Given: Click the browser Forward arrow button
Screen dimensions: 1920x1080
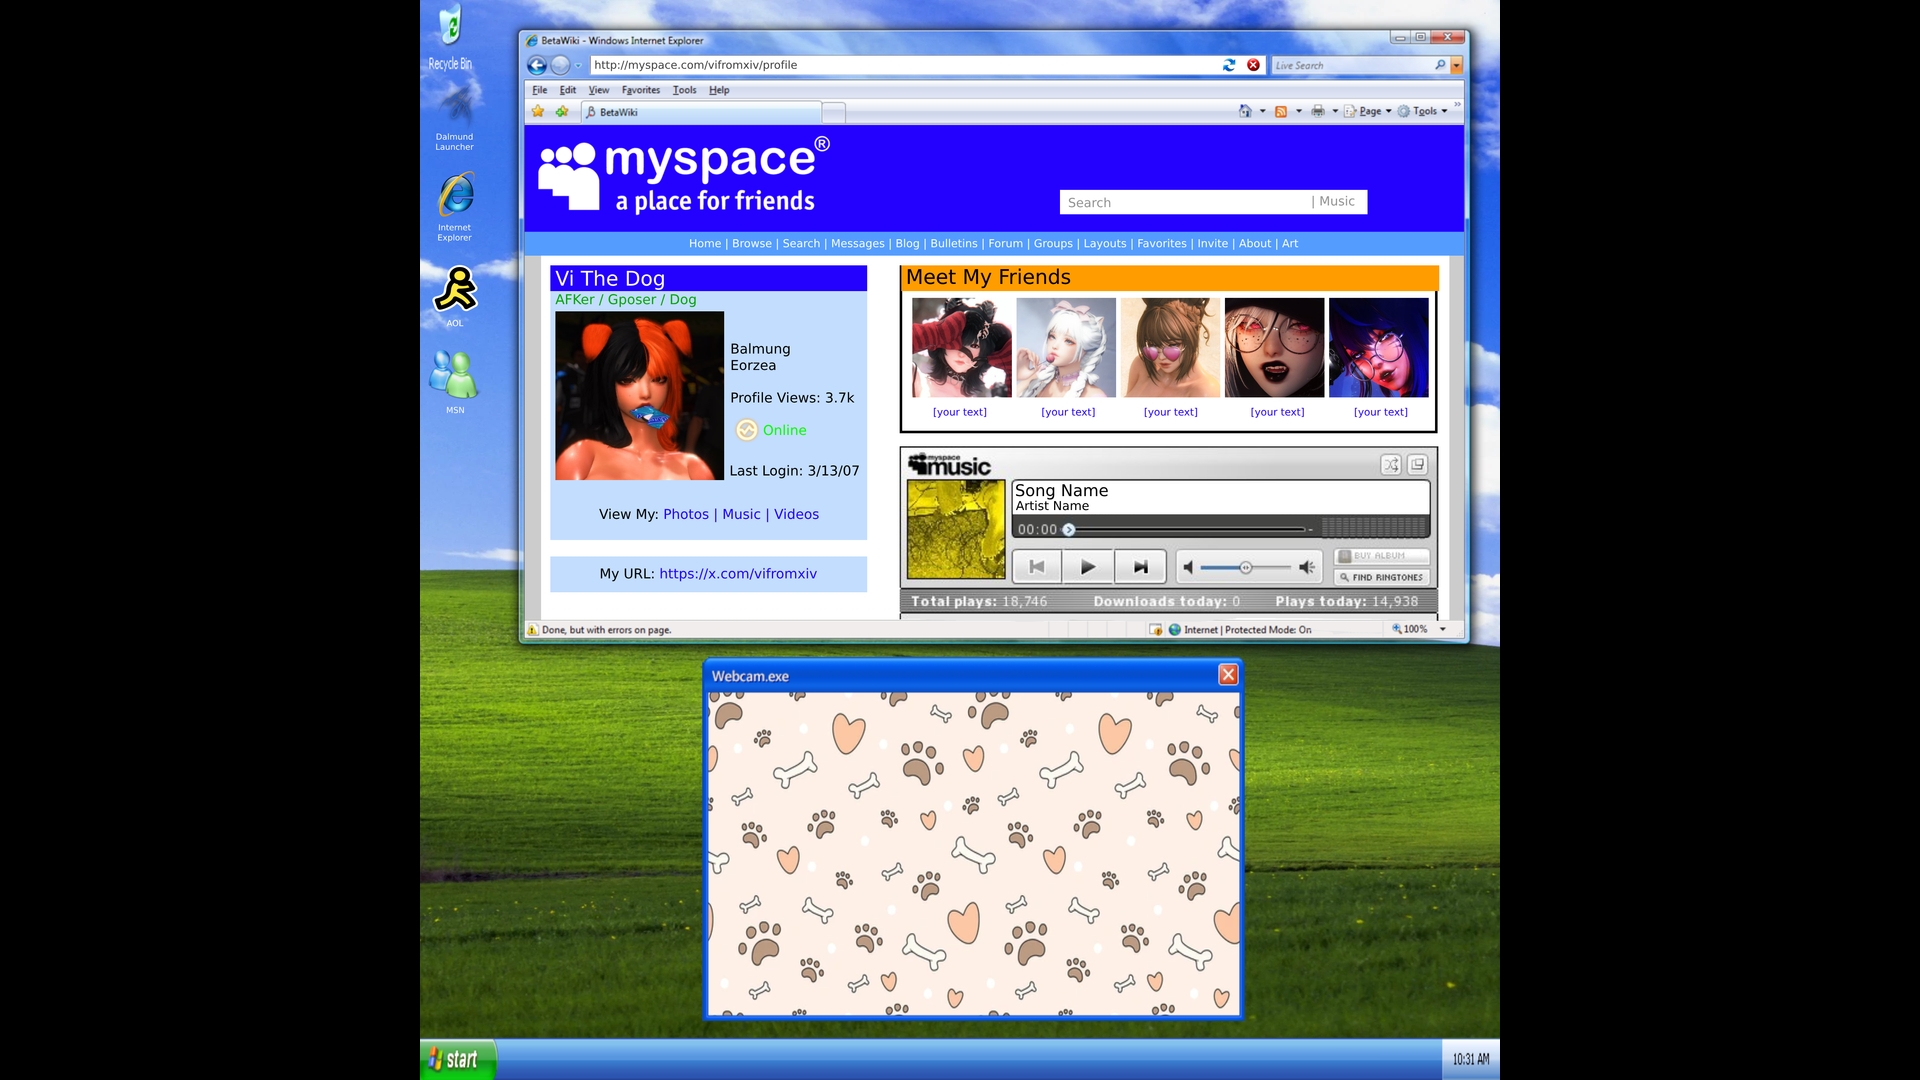Looking at the screenshot, I should (560, 65).
